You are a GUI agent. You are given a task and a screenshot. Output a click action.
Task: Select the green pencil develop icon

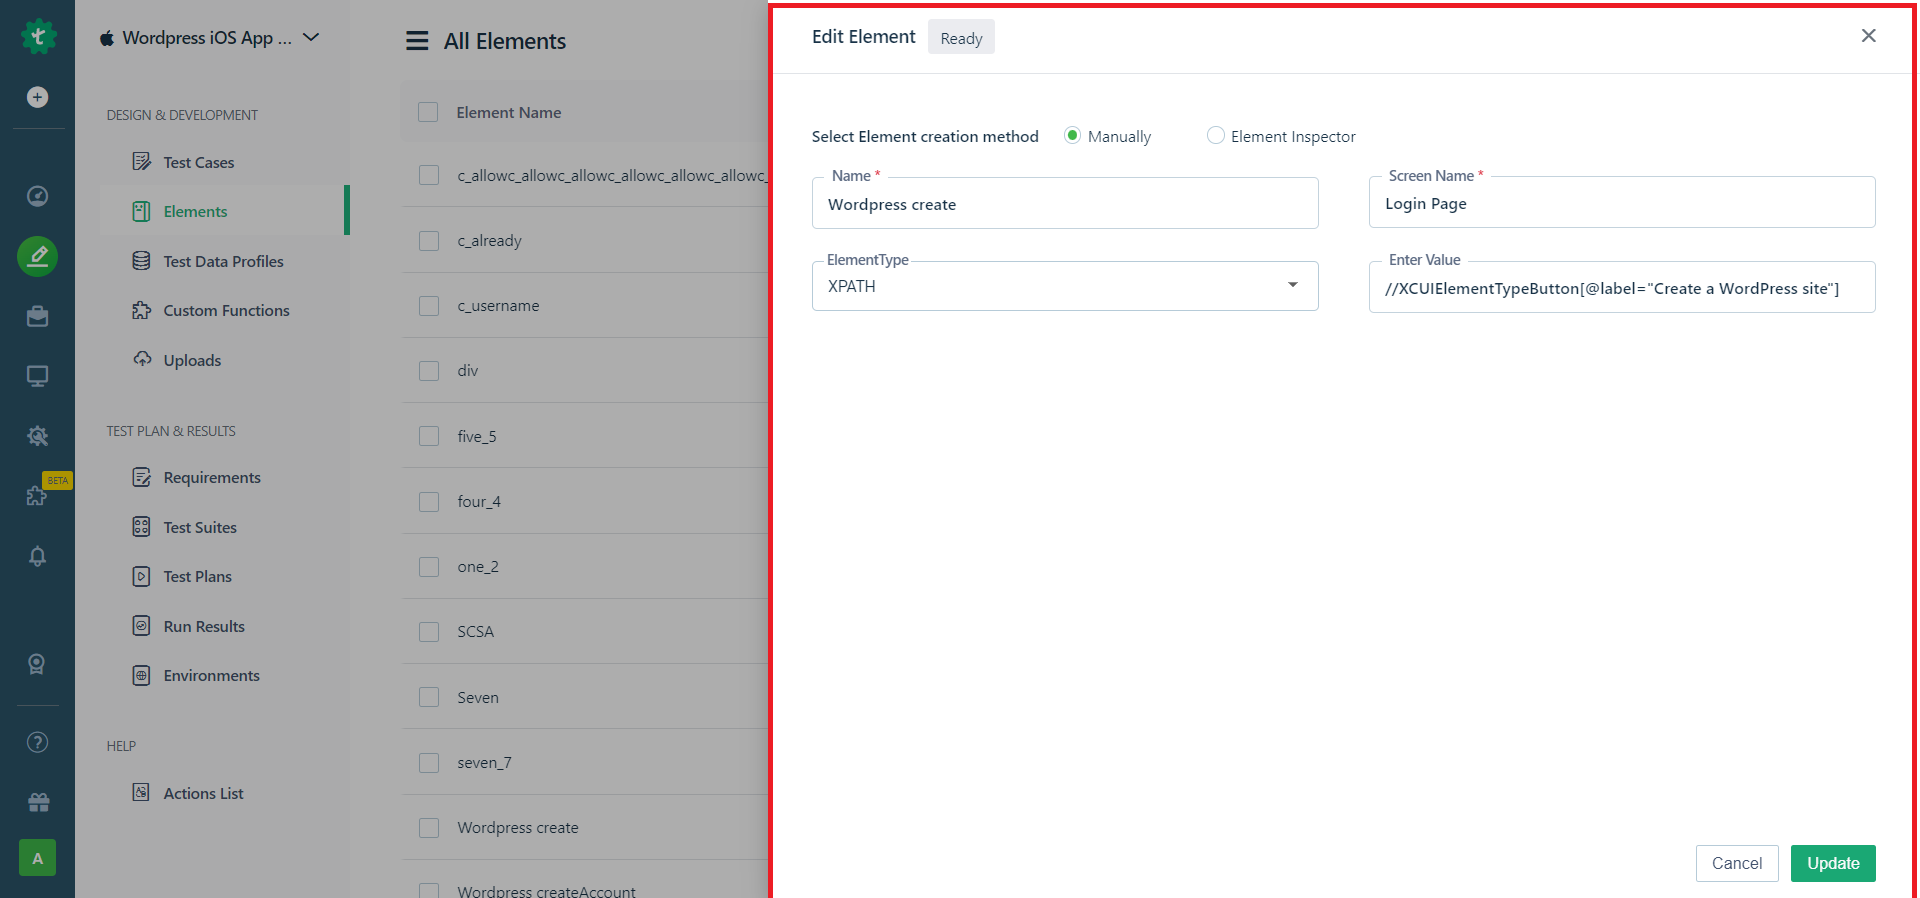[37, 257]
